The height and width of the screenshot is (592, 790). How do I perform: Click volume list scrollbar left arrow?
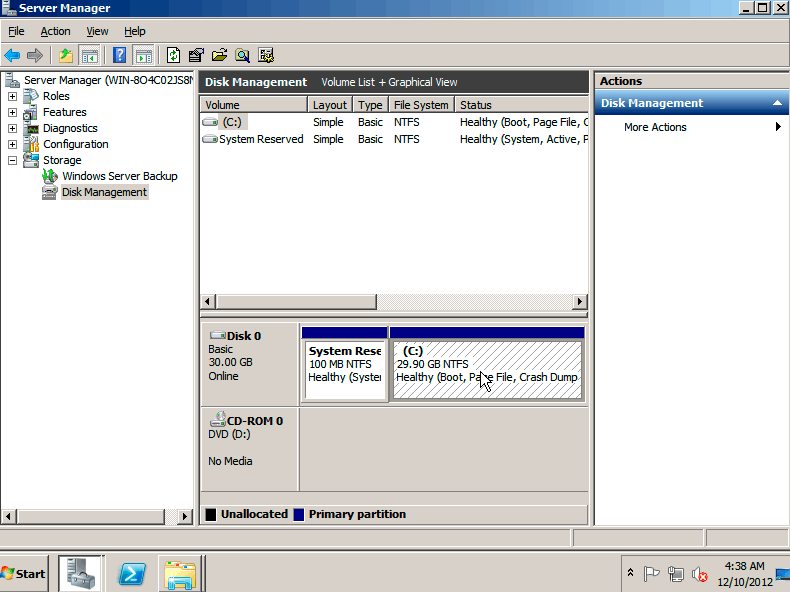[208, 302]
